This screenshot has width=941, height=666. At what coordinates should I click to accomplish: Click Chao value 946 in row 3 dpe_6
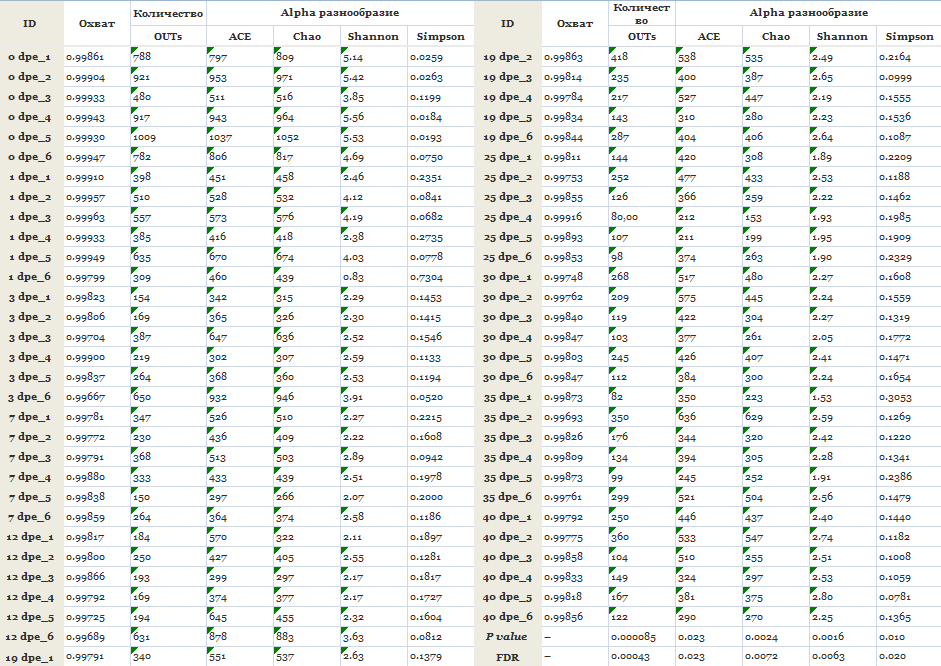pyautogui.click(x=285, y=397)
